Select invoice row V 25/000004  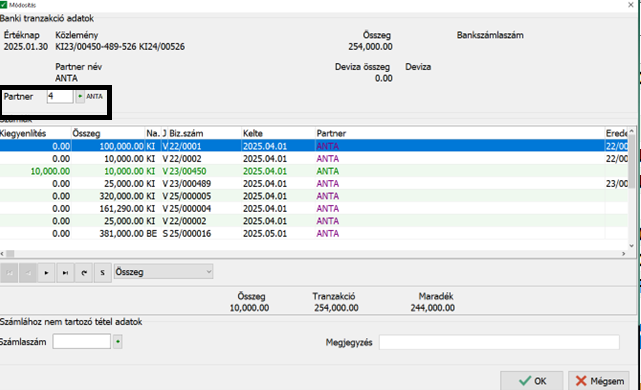click(x=314, y=208)
